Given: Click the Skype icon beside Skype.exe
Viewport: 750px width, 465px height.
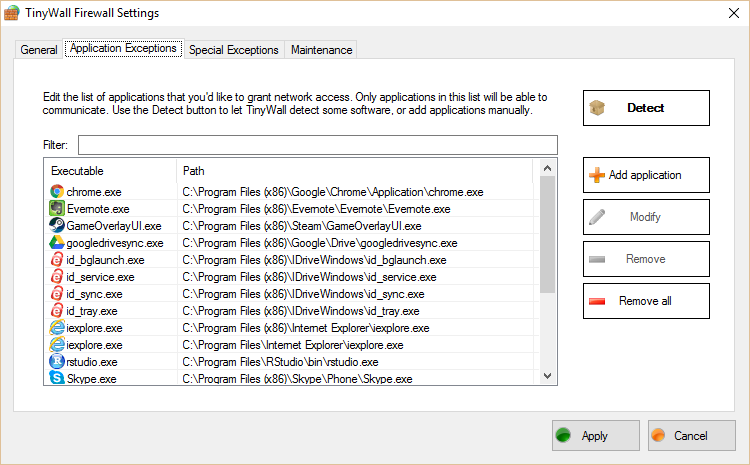Looking at the screenshot, I should click(x=57, y=378).
